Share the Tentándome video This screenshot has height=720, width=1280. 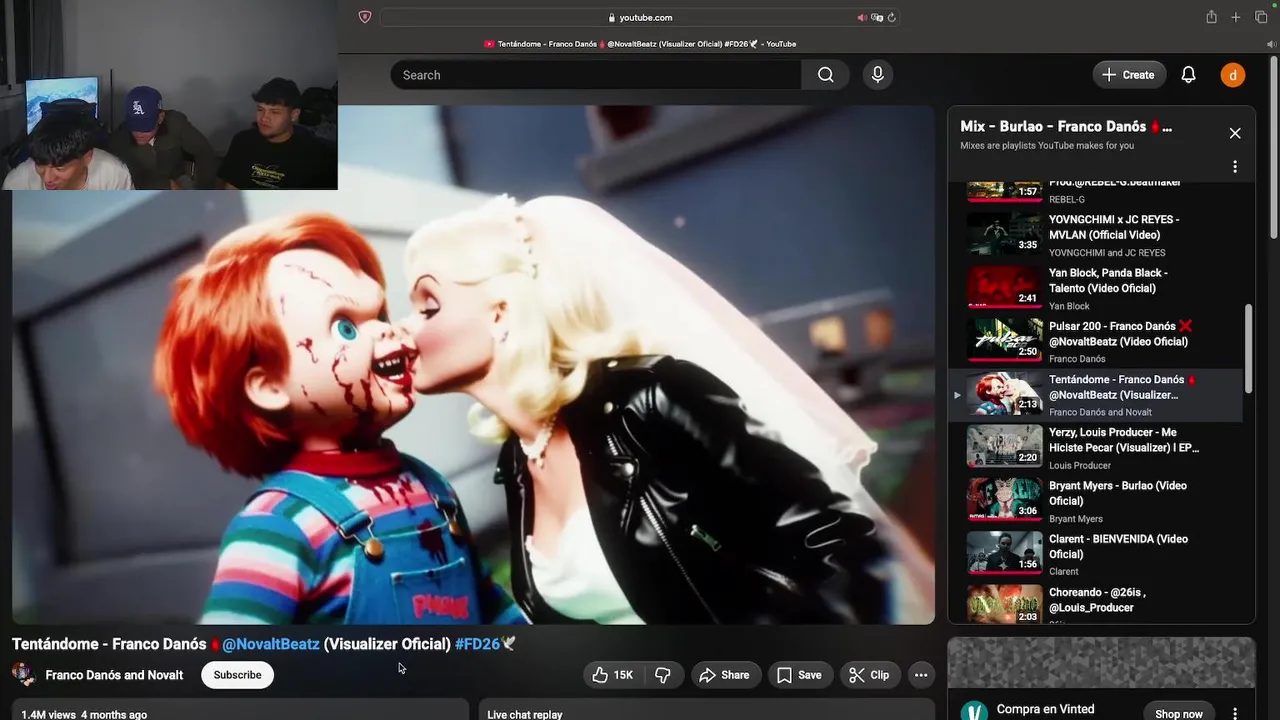[x=724, y=675]
